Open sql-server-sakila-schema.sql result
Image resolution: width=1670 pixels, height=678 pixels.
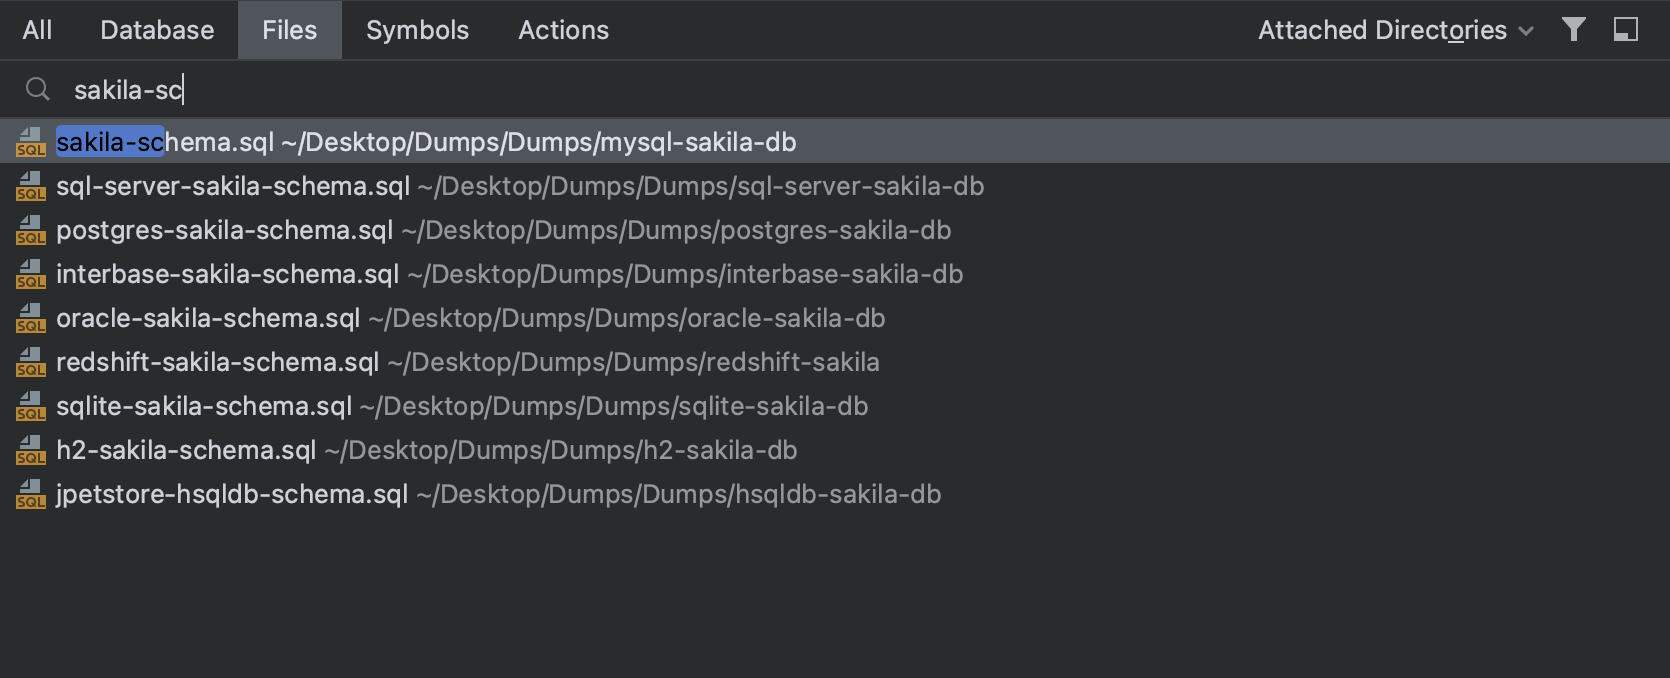835,186
